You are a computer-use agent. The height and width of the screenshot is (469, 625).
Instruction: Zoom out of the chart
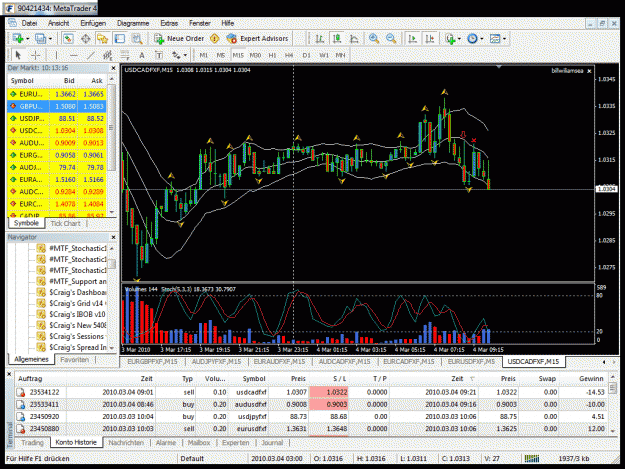click(391, 39)
